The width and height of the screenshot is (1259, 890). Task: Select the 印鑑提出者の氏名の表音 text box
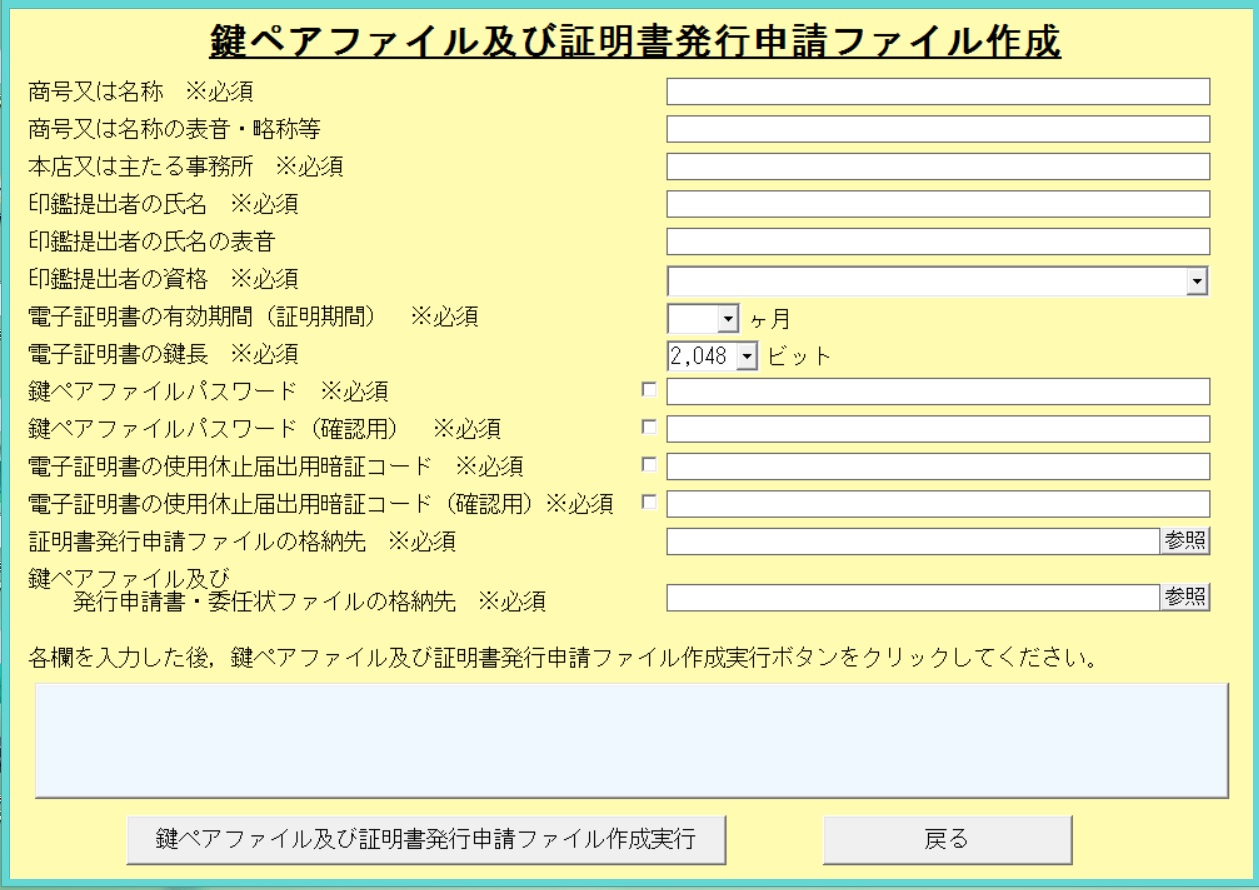[938, 242]
